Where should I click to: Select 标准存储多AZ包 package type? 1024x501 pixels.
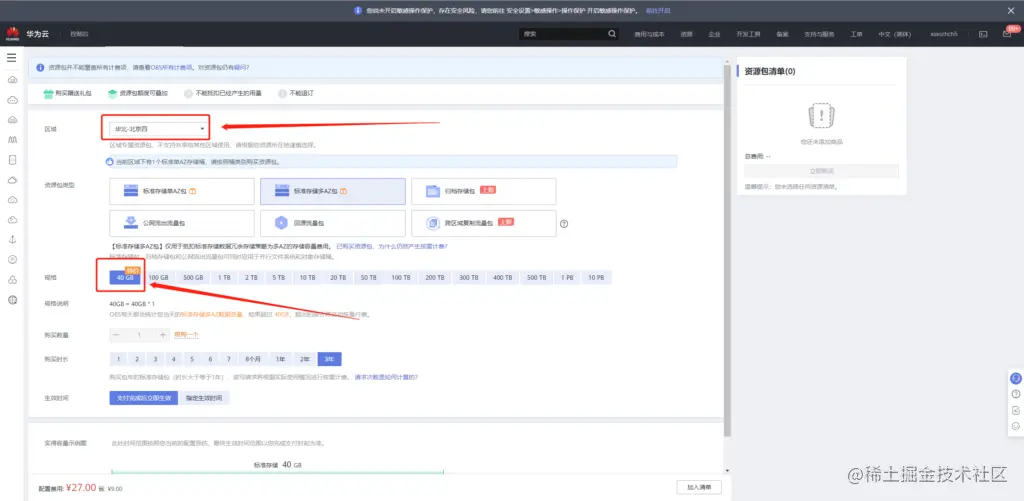click(332, 191)
